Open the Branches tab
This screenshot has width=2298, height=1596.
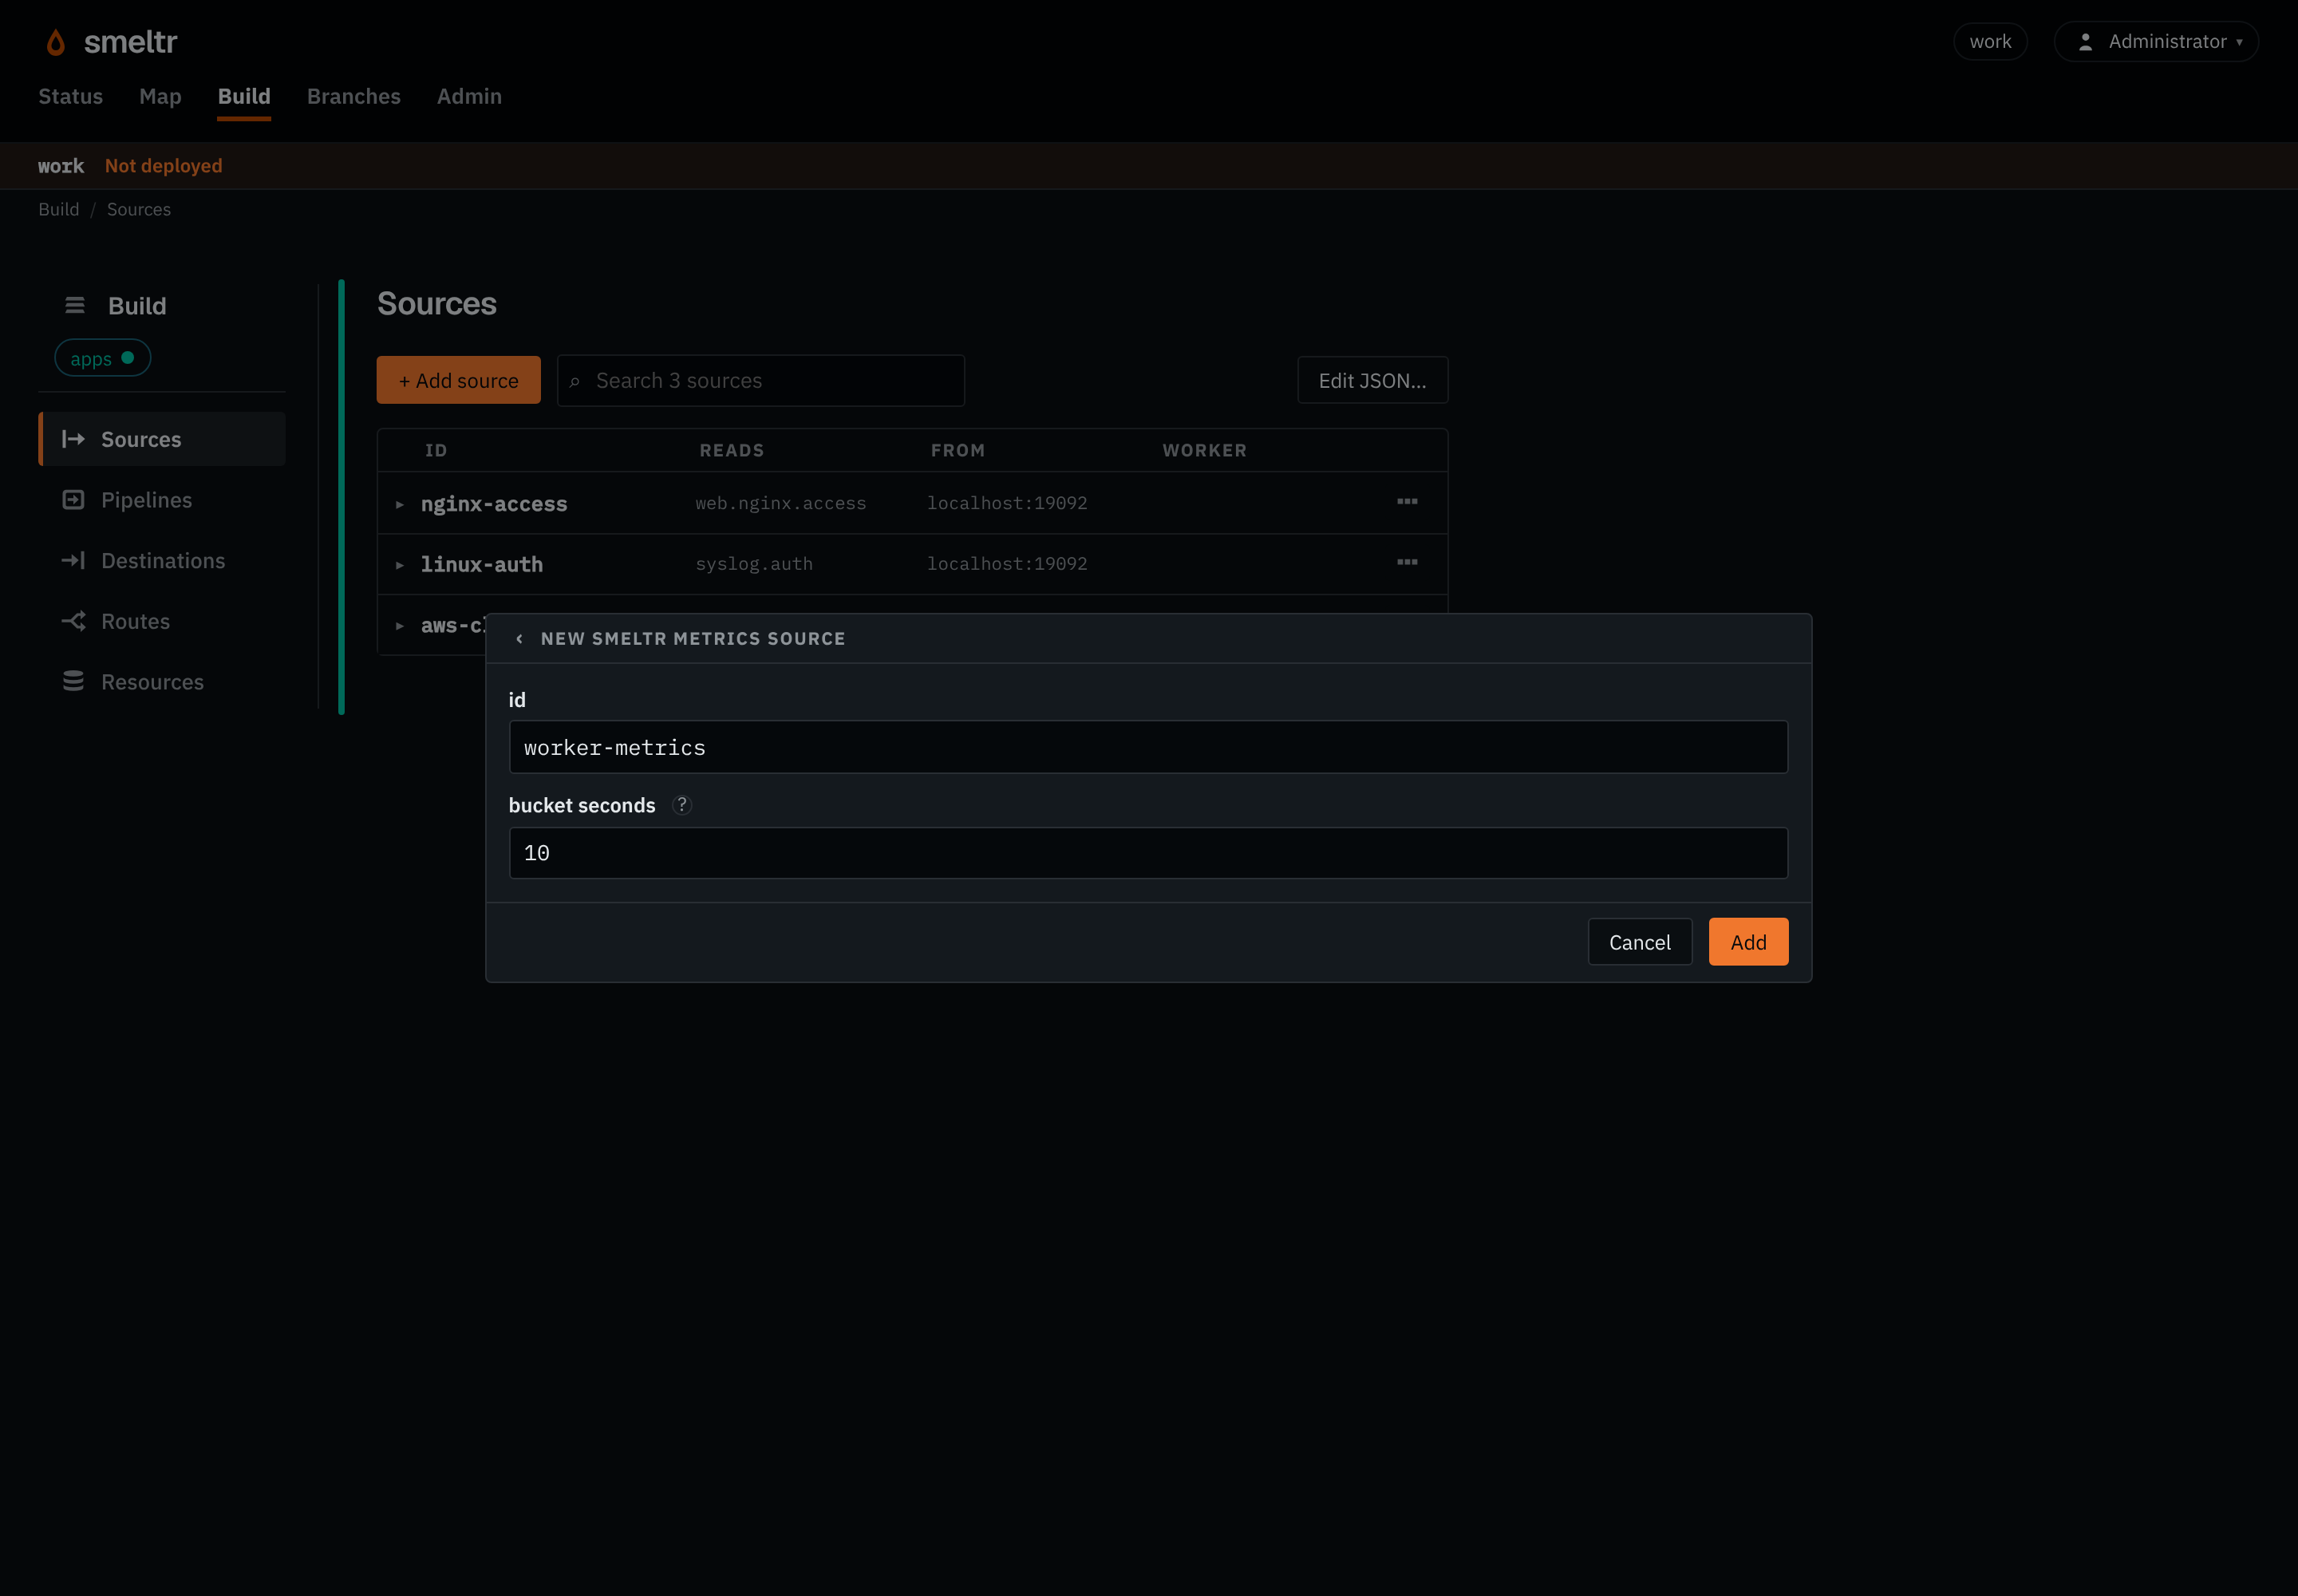click(354, 96)
